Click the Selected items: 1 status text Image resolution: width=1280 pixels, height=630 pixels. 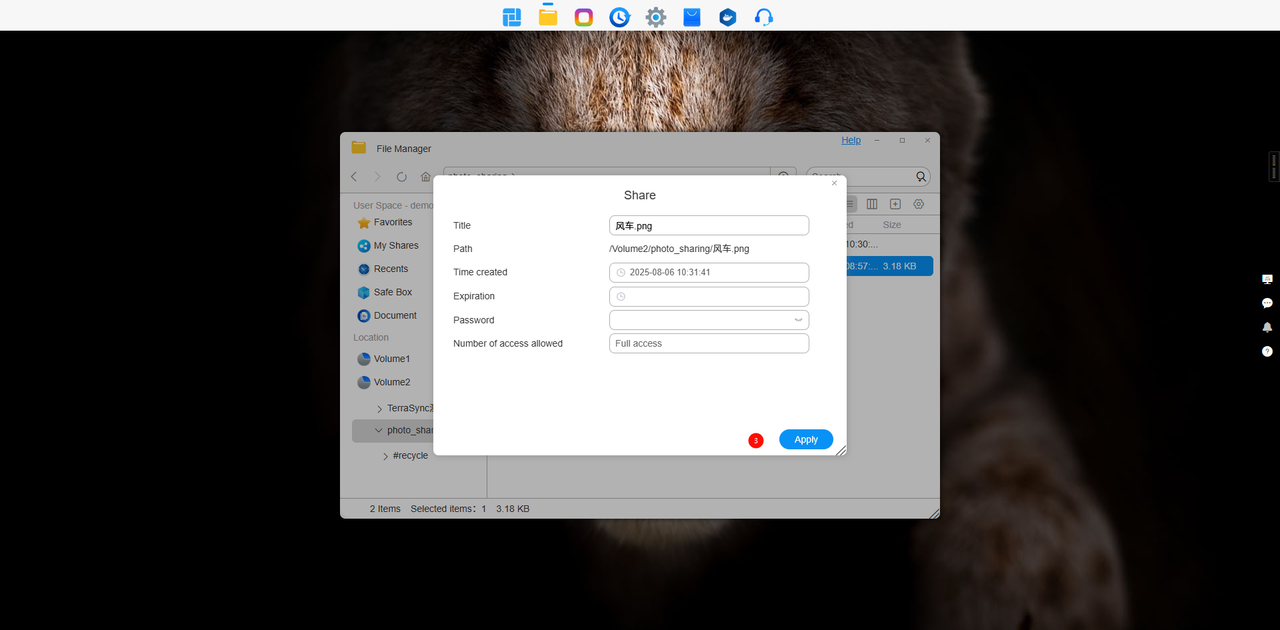(x=448, y=509)
